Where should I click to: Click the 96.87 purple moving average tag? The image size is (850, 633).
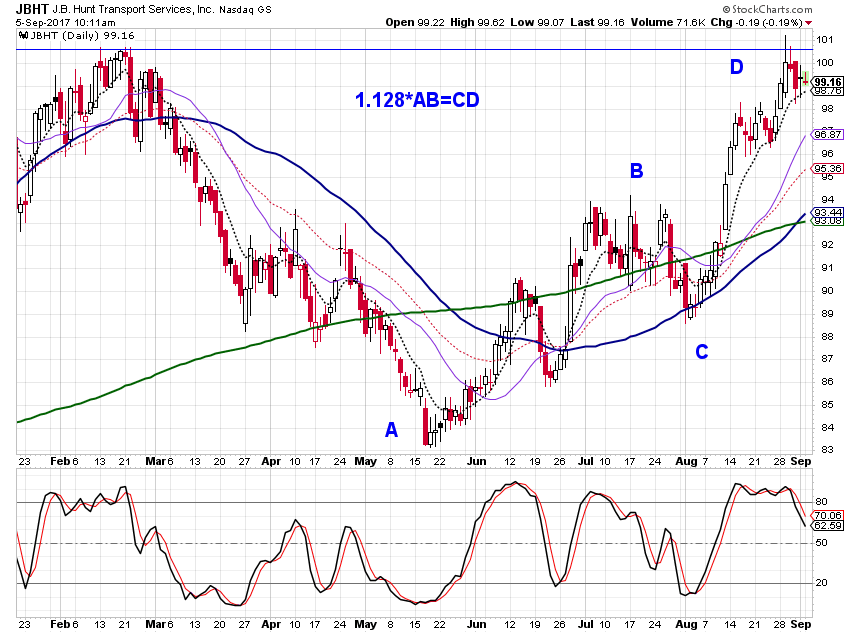pos(828,134)
